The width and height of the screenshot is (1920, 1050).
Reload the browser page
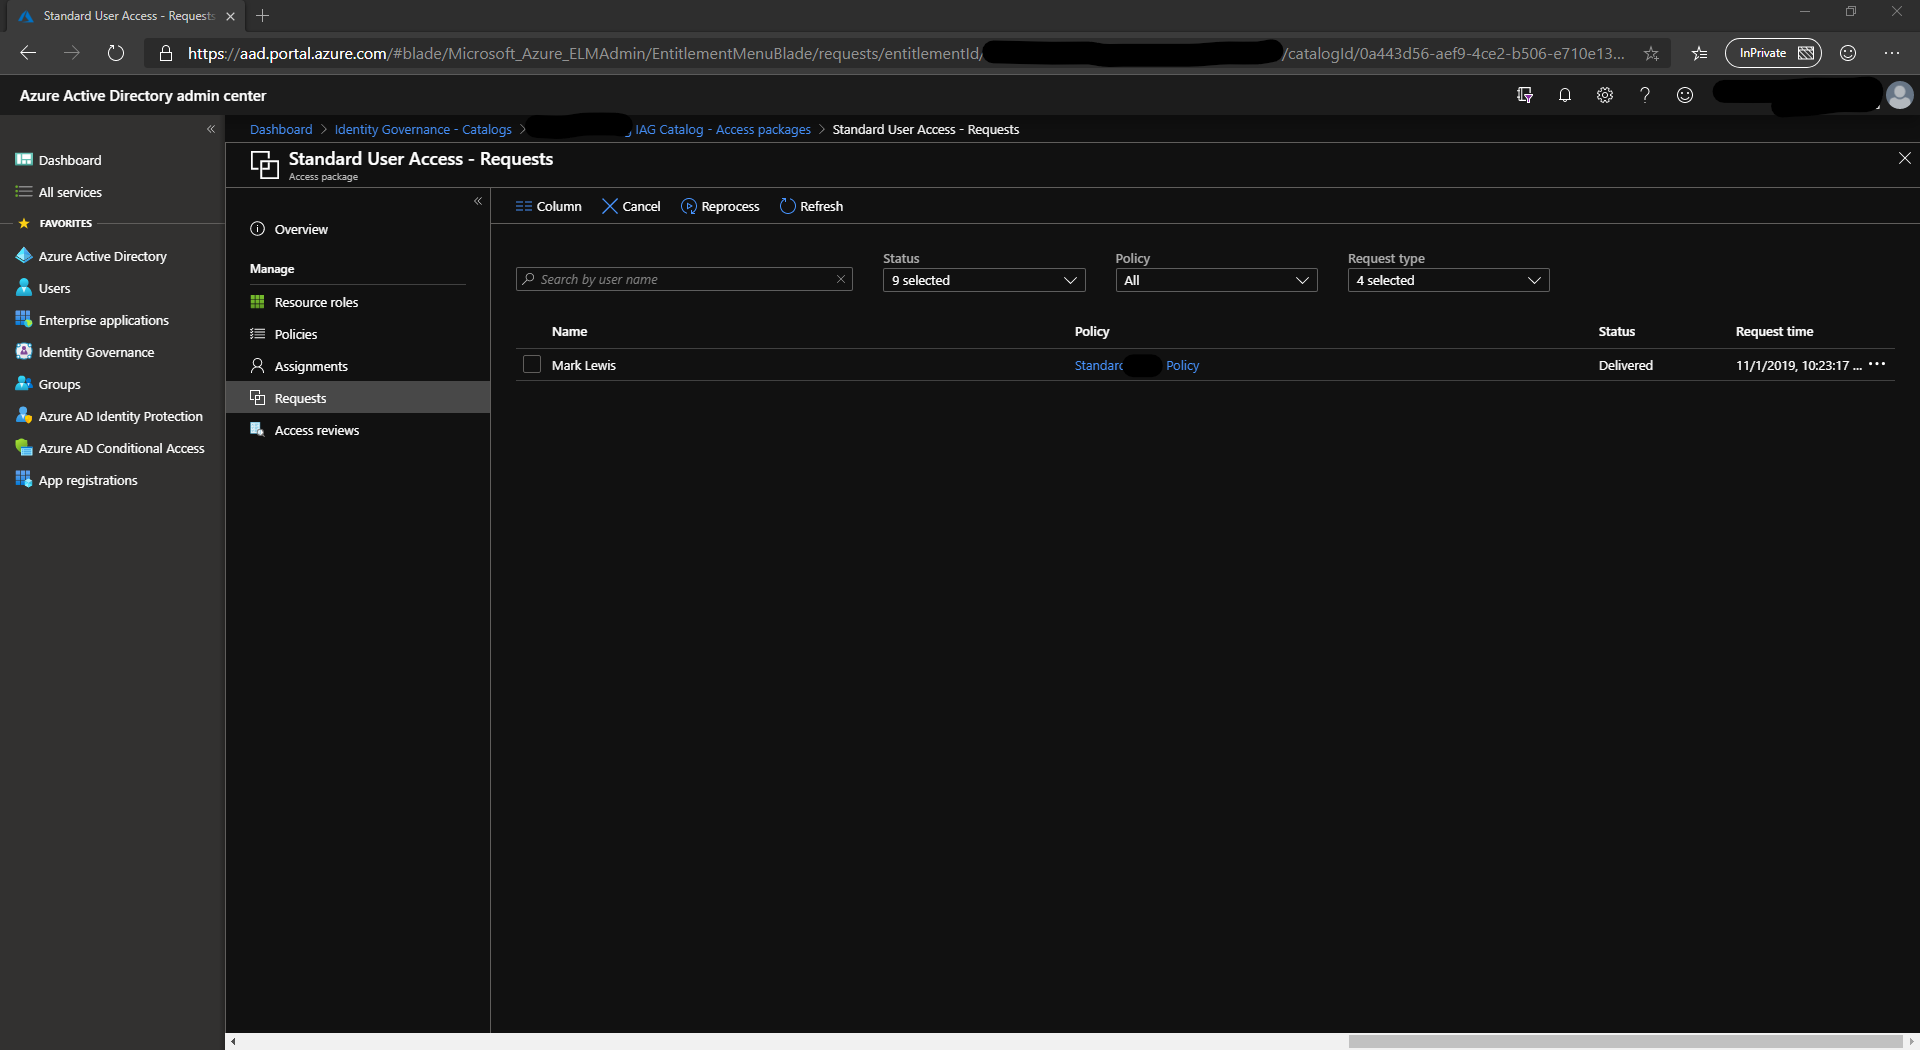116,53
